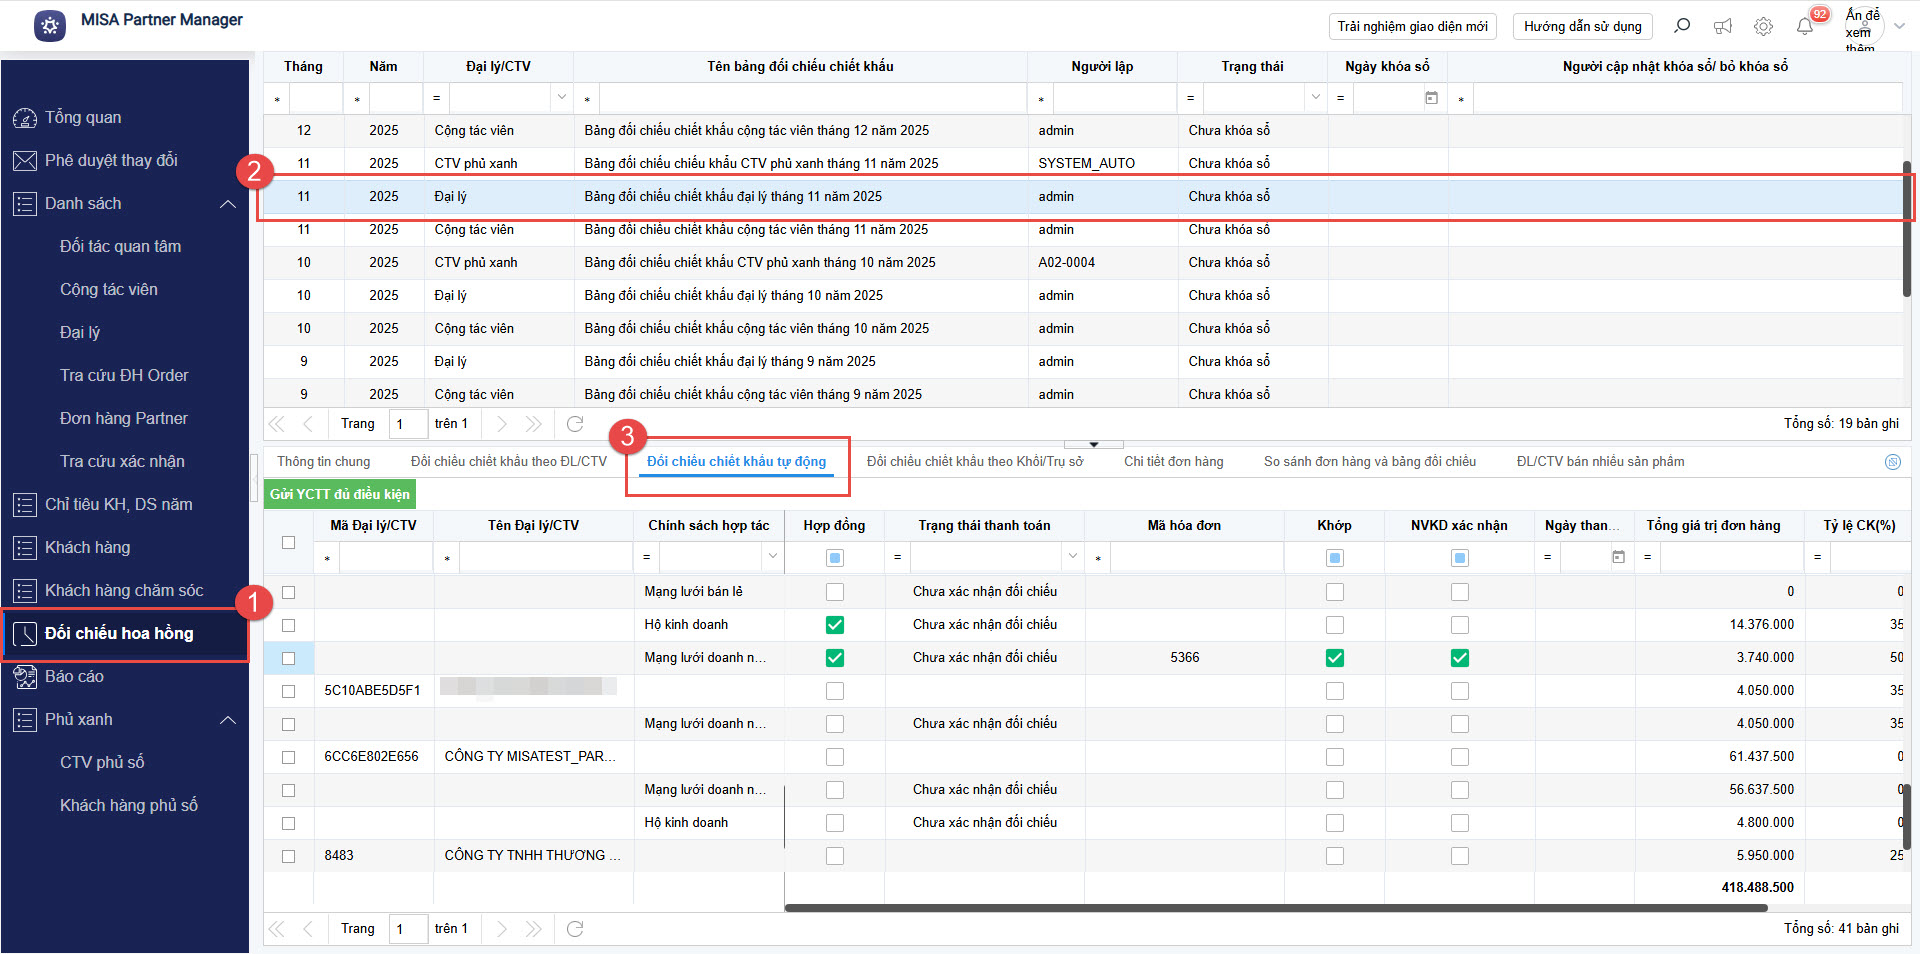Click the Gửi YCTT đủ điều kiện button
The height and width of the screenshot is (954, 1920).
pos(339,494)
